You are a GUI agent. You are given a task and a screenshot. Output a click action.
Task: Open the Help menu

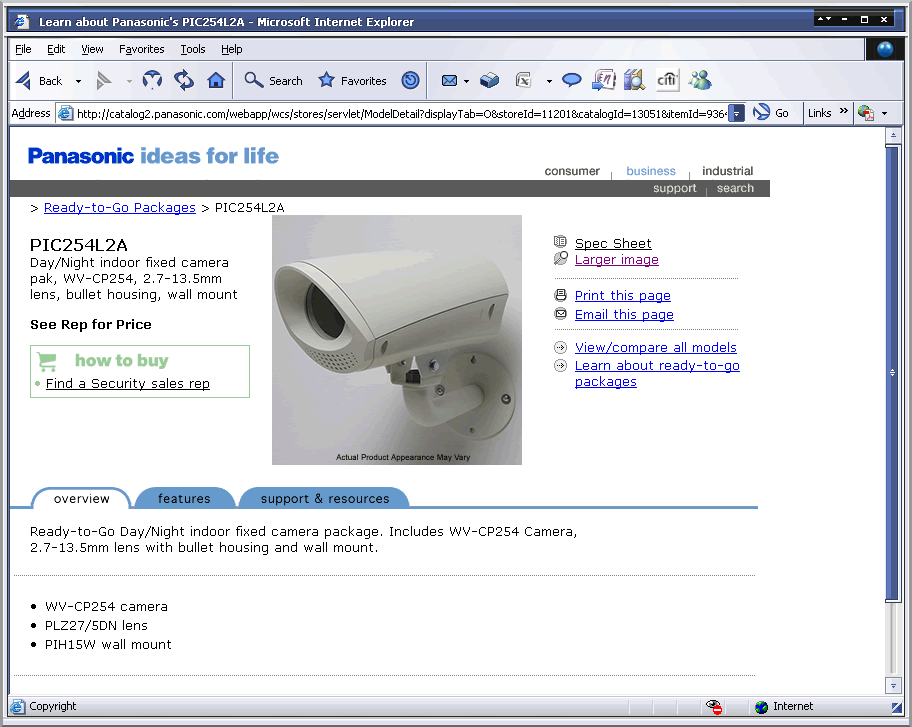231,49
